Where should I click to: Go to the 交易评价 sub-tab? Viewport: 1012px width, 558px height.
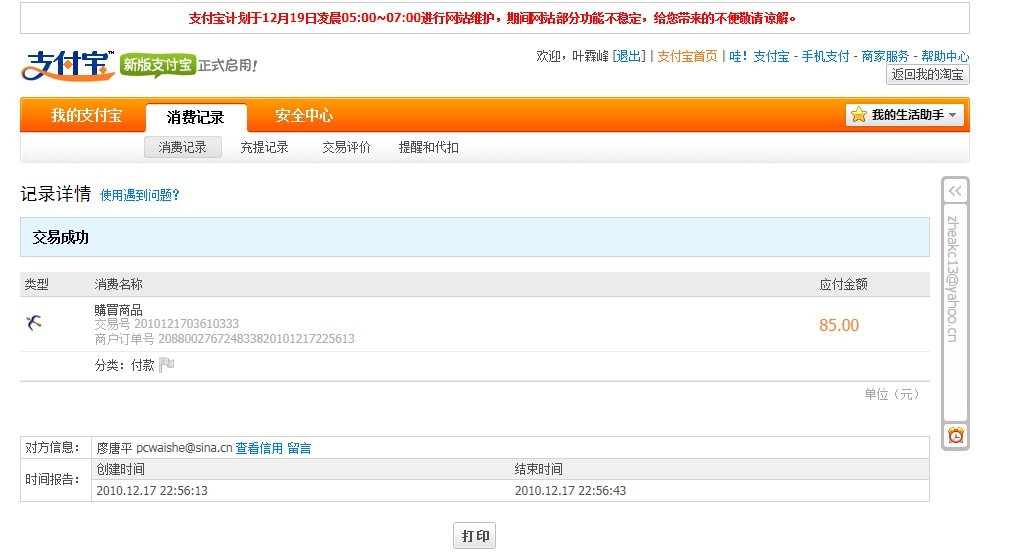[x=346, y=147]
